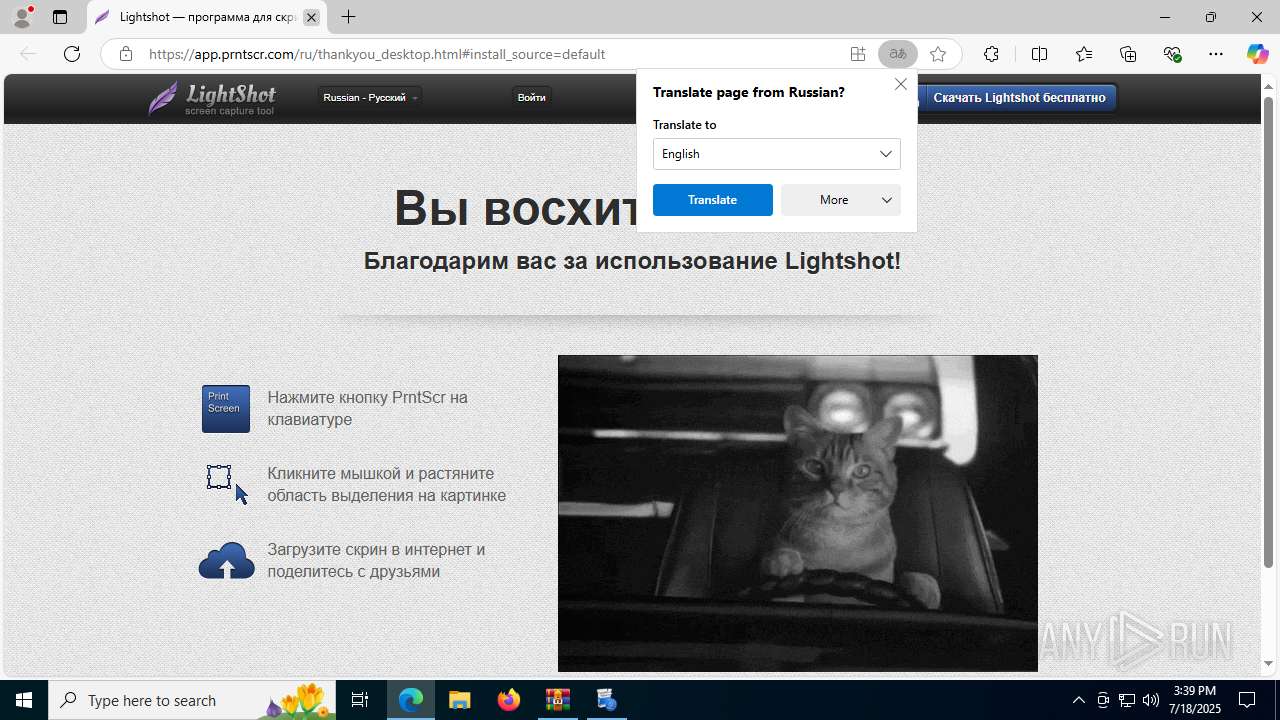Open the volume control in tray
This screenshot has width=1280, height=720.
[1151, 700]
